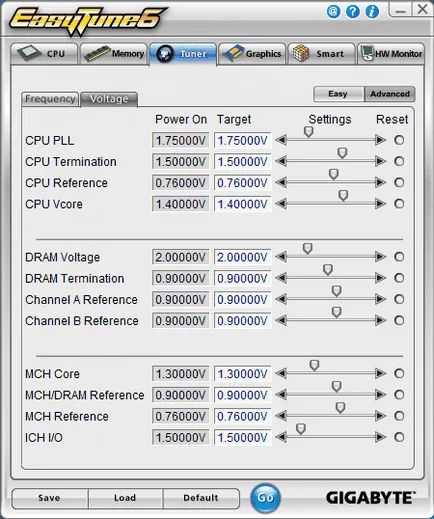Select the CPU PLL reset radio button
The image size is (434, 519).
(x=399, y=140)
